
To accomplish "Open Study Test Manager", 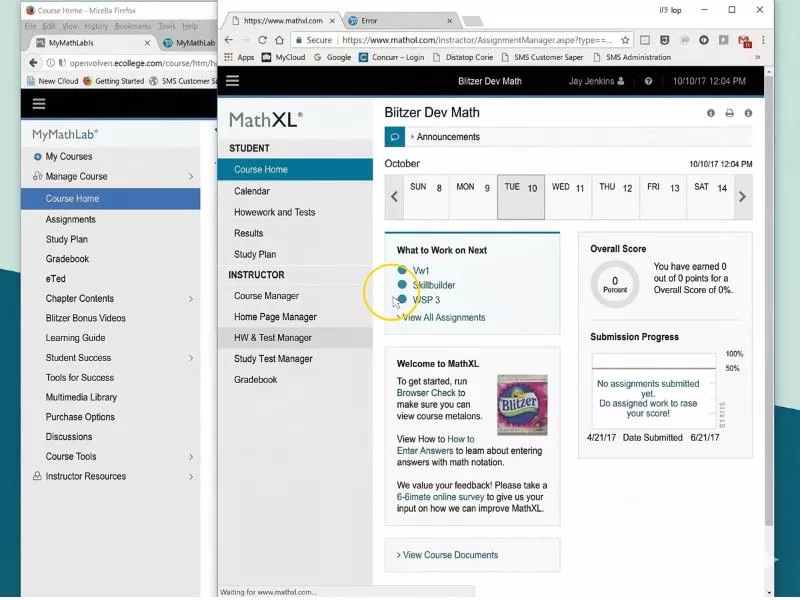I will click(x=295, y=359).
